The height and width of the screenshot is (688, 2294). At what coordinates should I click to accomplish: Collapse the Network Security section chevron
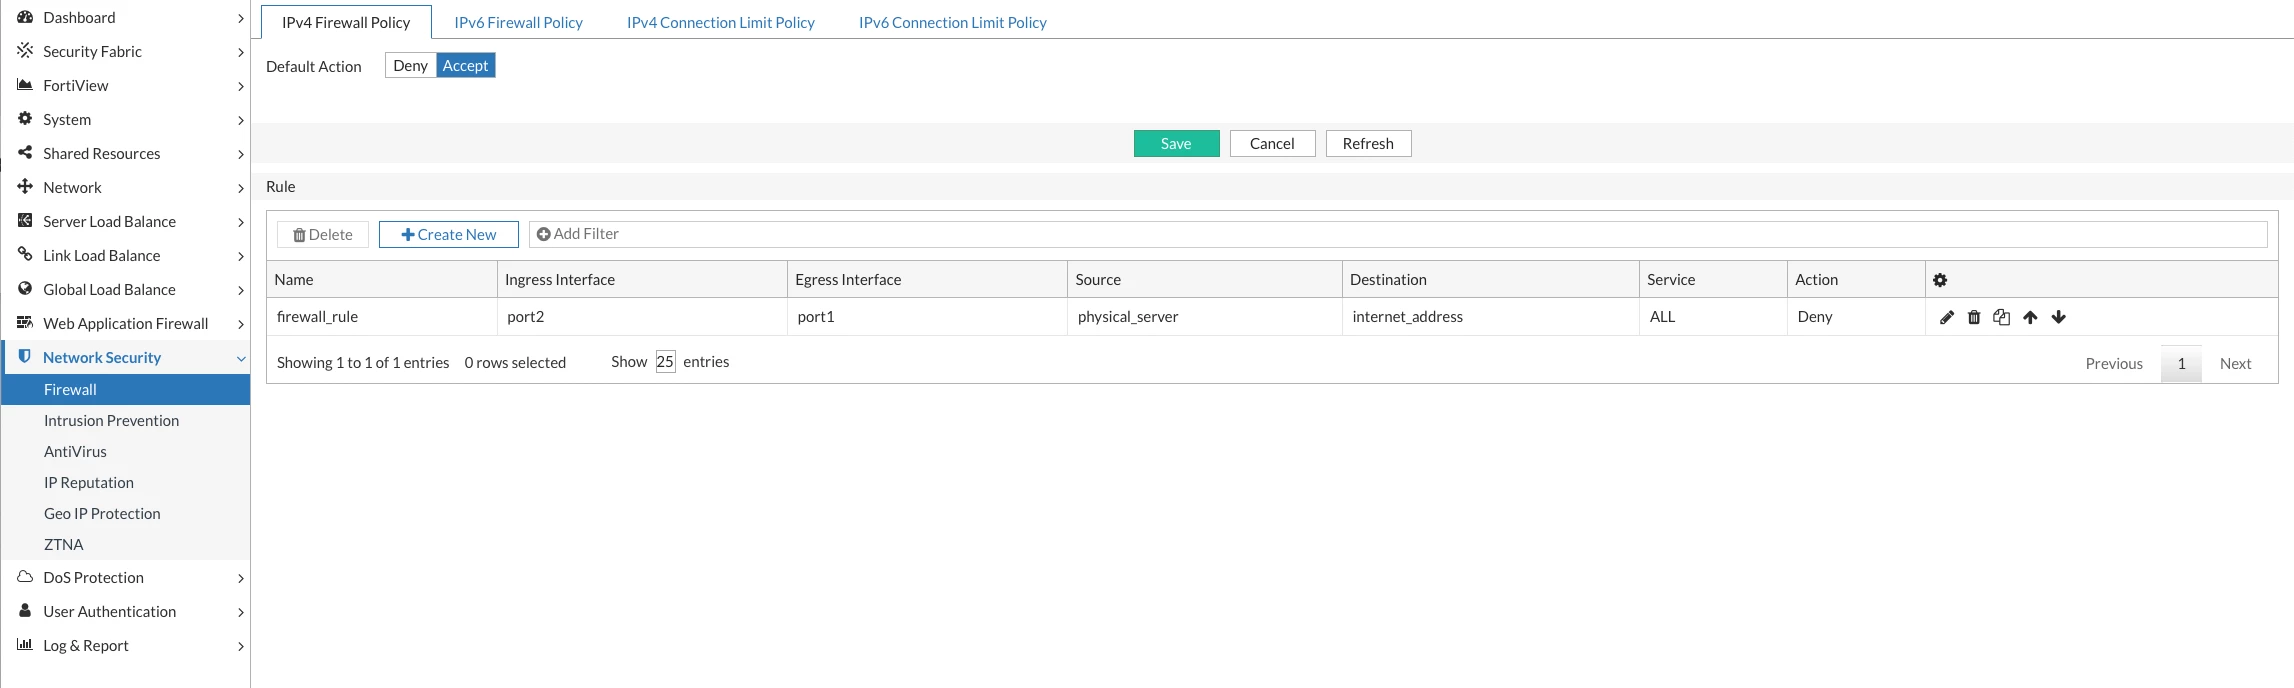(x=241, y=358)
